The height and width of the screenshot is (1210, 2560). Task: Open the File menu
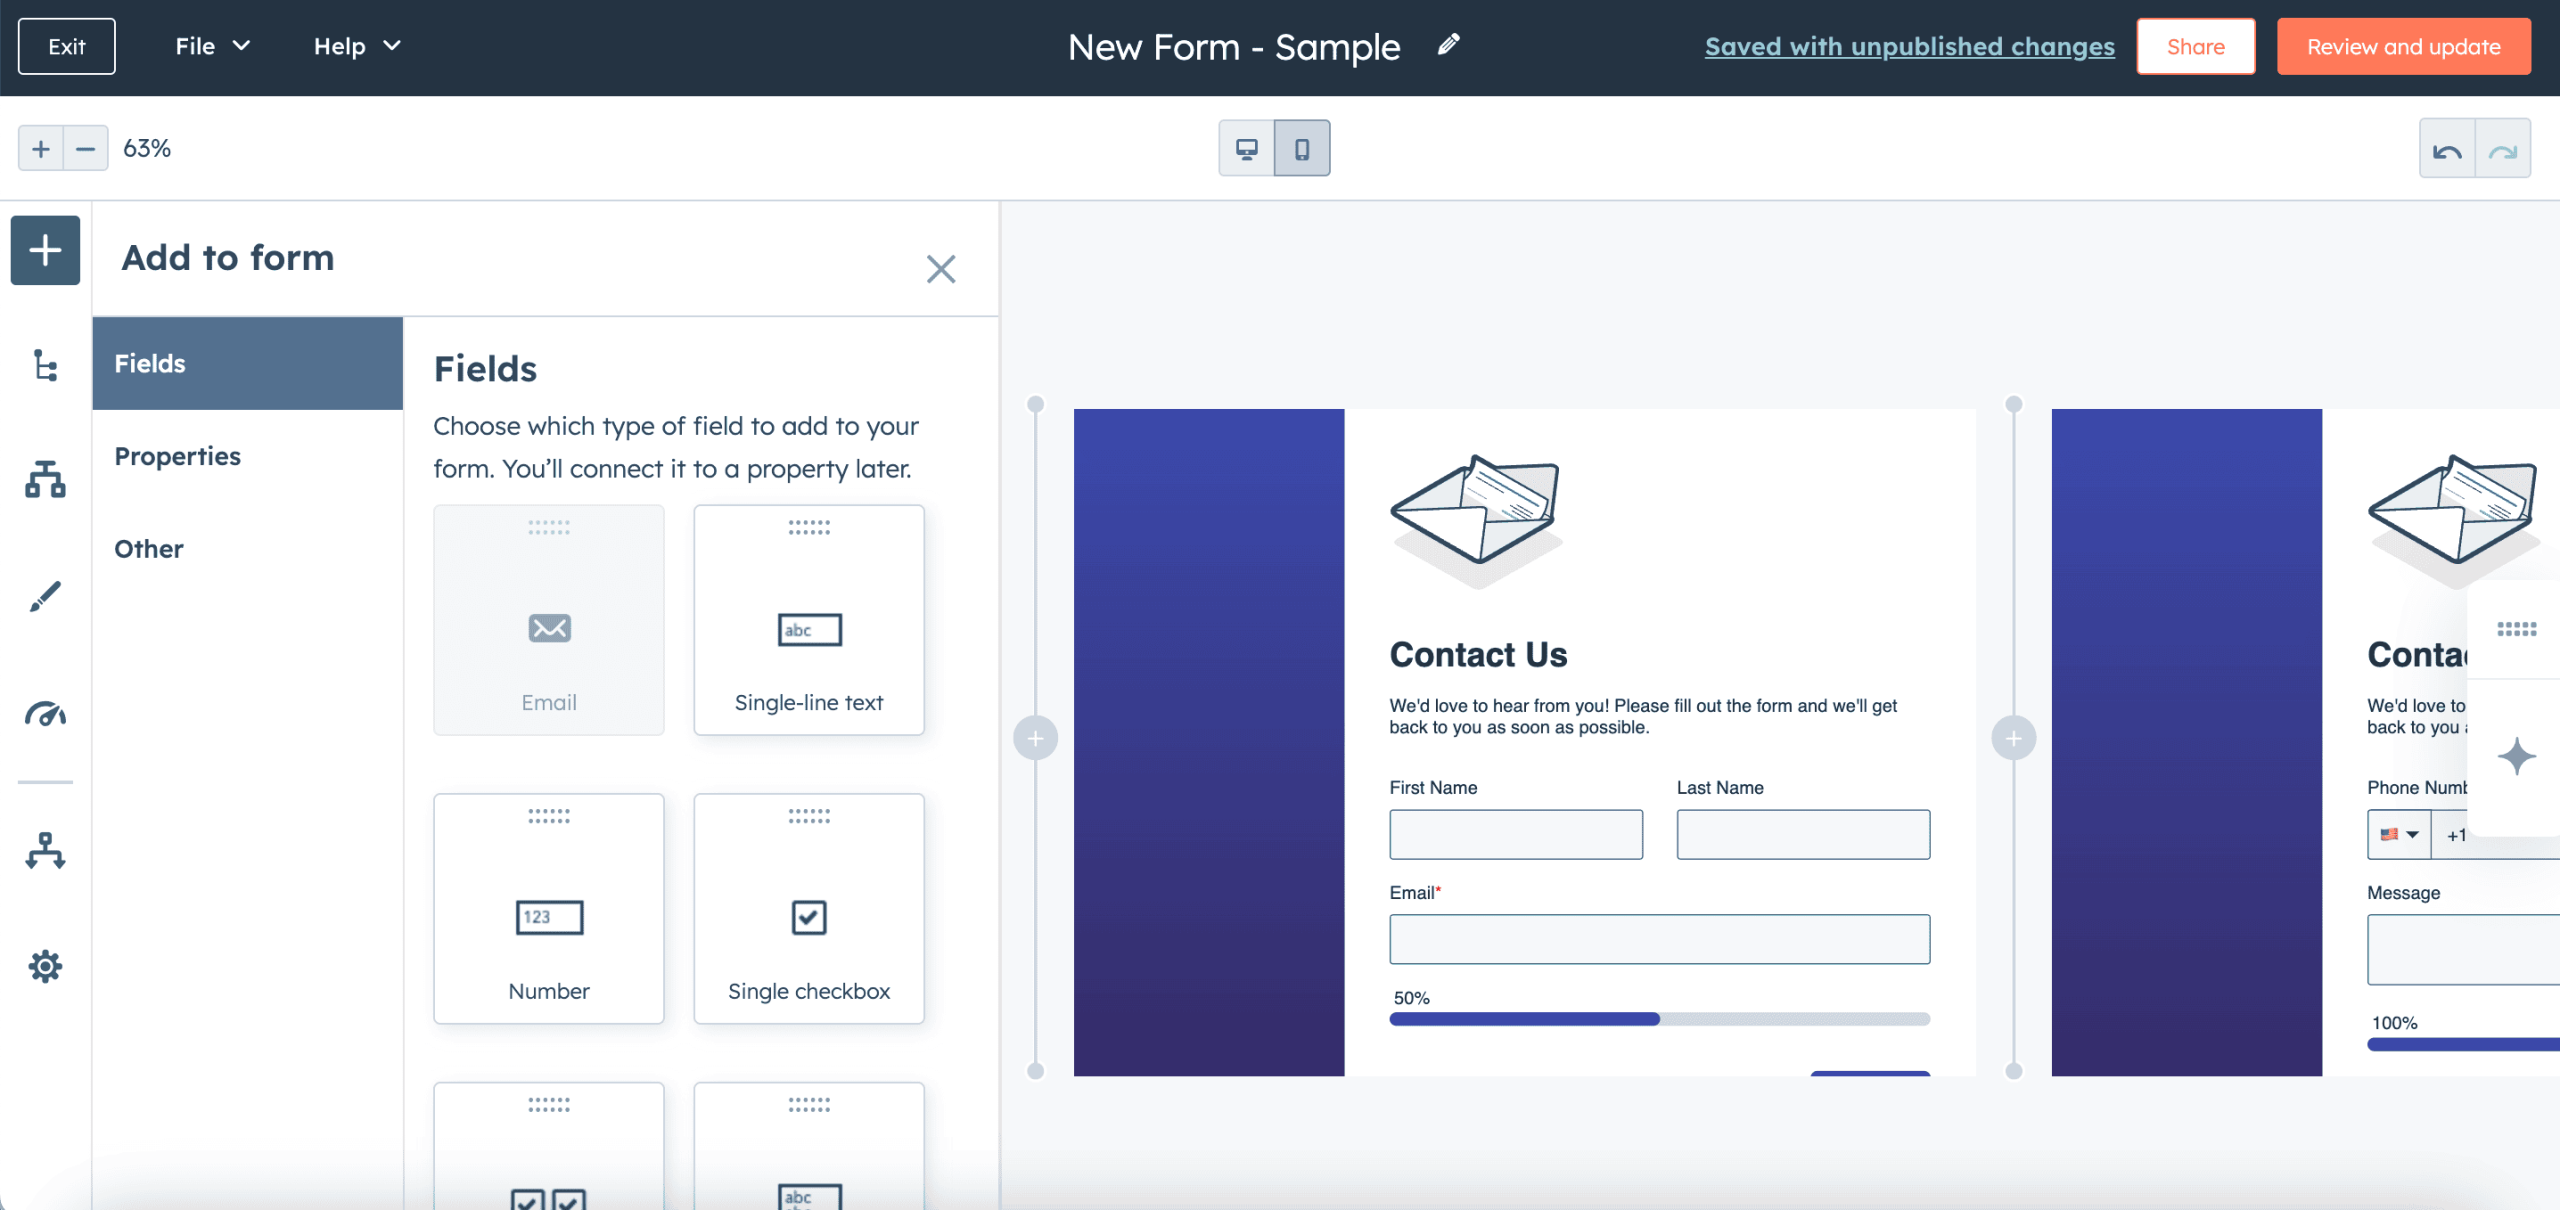click(x=212, y=46)
